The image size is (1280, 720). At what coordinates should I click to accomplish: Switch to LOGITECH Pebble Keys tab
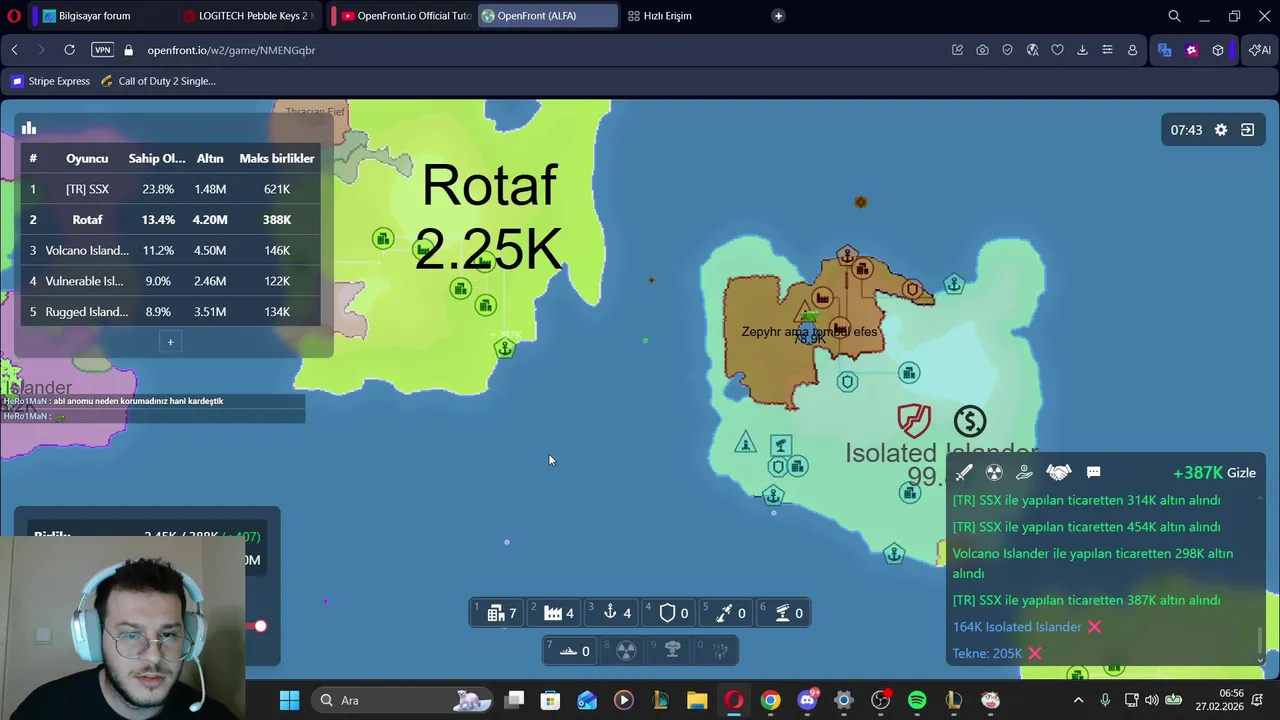click(x=247, y=16)
